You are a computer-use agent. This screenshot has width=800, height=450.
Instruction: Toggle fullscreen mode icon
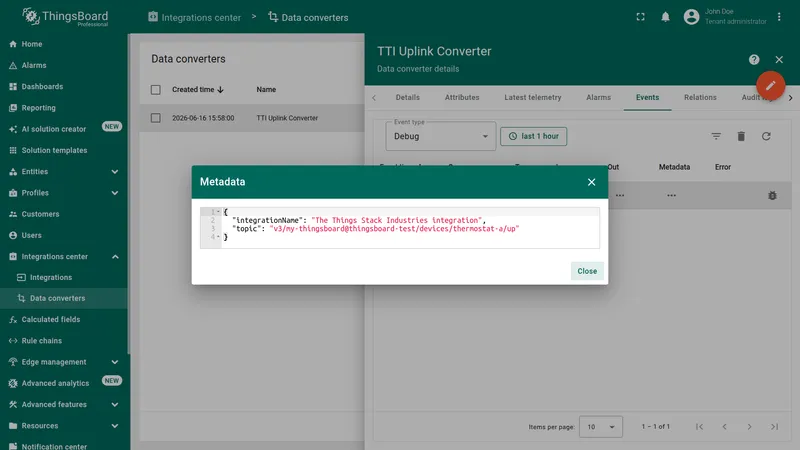640,17
